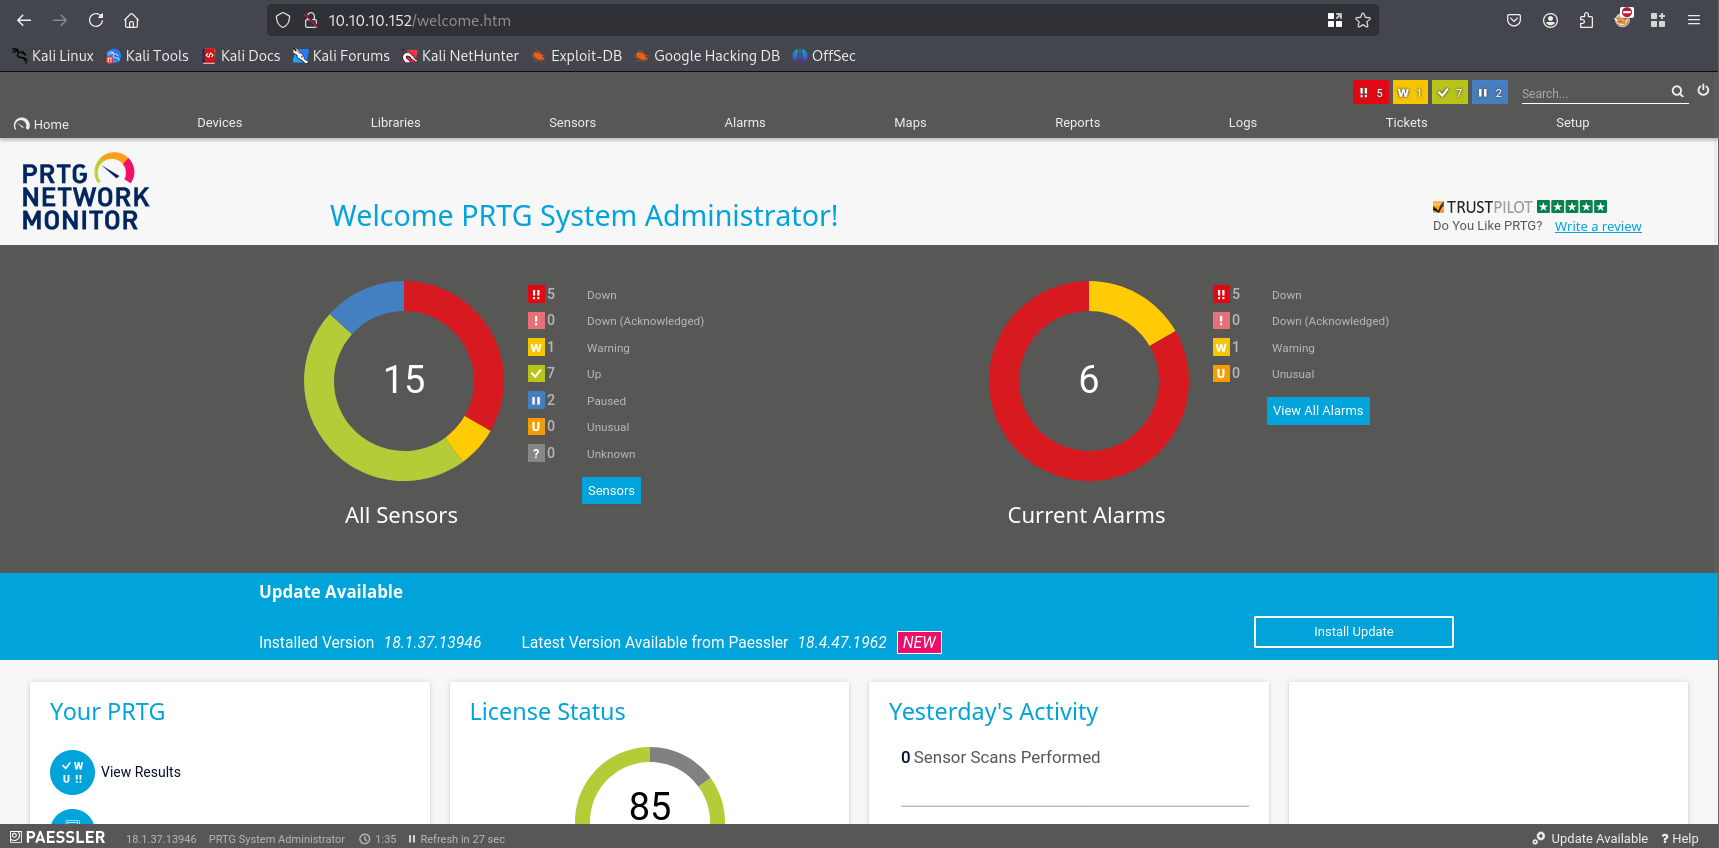Screen dimensions: 1719x848
Task: Click the yellow Warning badge in header
Action: click(1410, 92)
